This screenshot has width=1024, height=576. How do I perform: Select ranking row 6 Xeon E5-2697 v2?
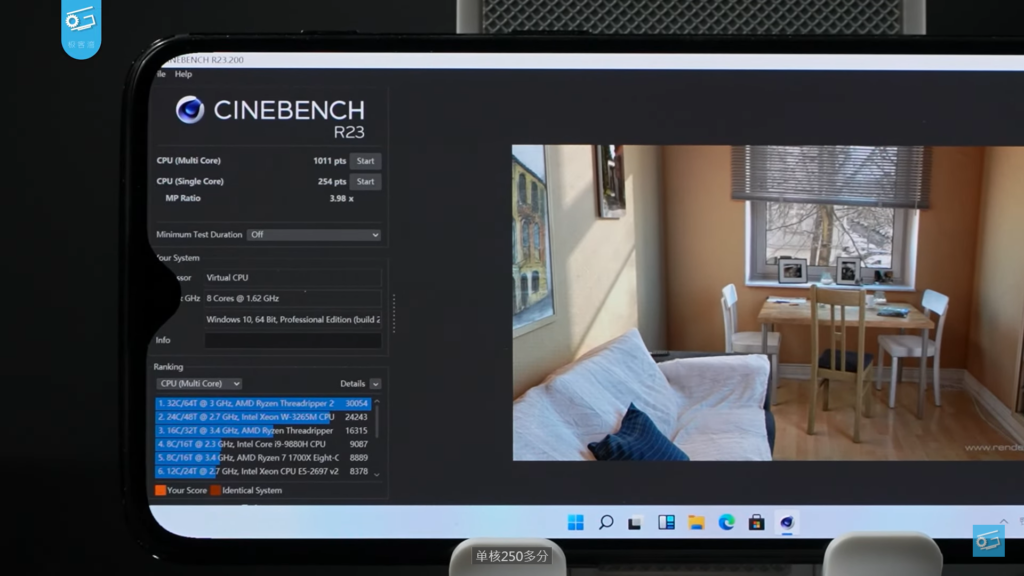(x=263, y=471)
